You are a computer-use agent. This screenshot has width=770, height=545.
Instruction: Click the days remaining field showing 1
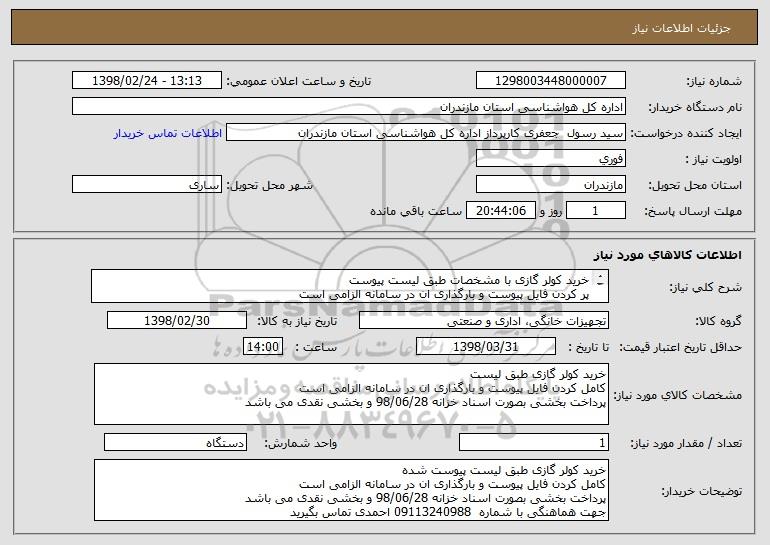pos(596,210)
